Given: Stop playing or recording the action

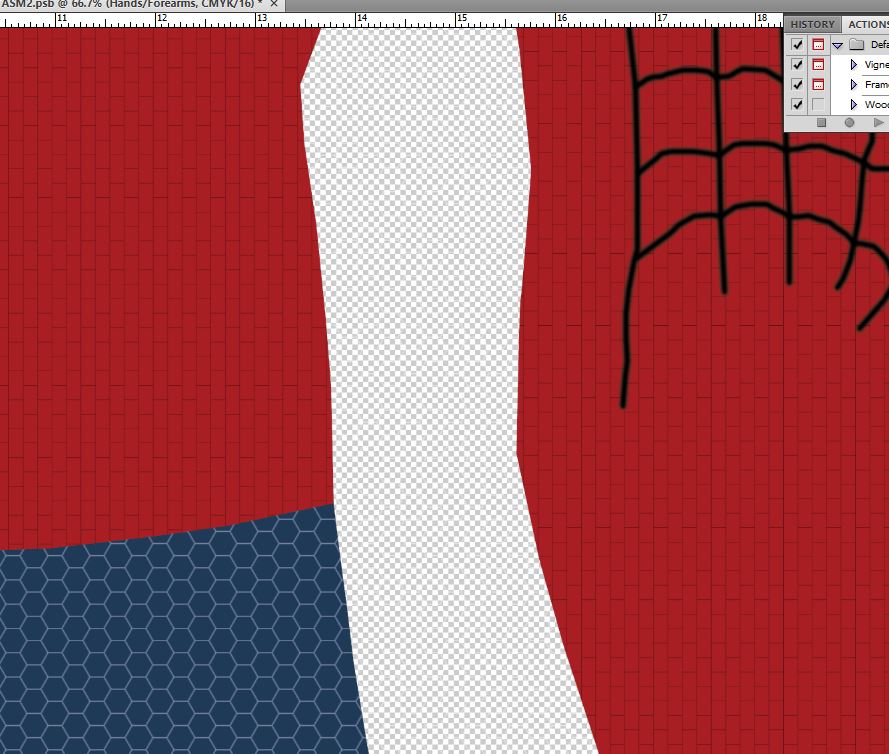Looking at the screenshot, I should point(822,122).
